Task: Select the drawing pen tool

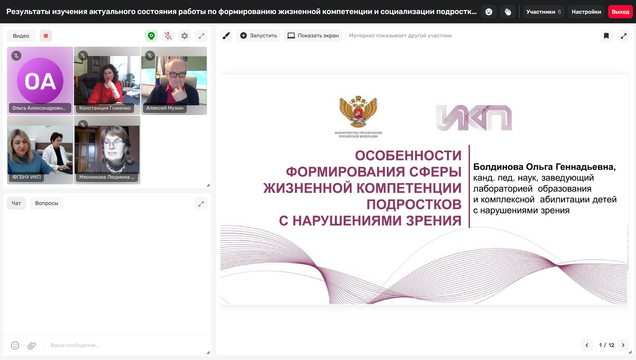Action: (226, 36)
